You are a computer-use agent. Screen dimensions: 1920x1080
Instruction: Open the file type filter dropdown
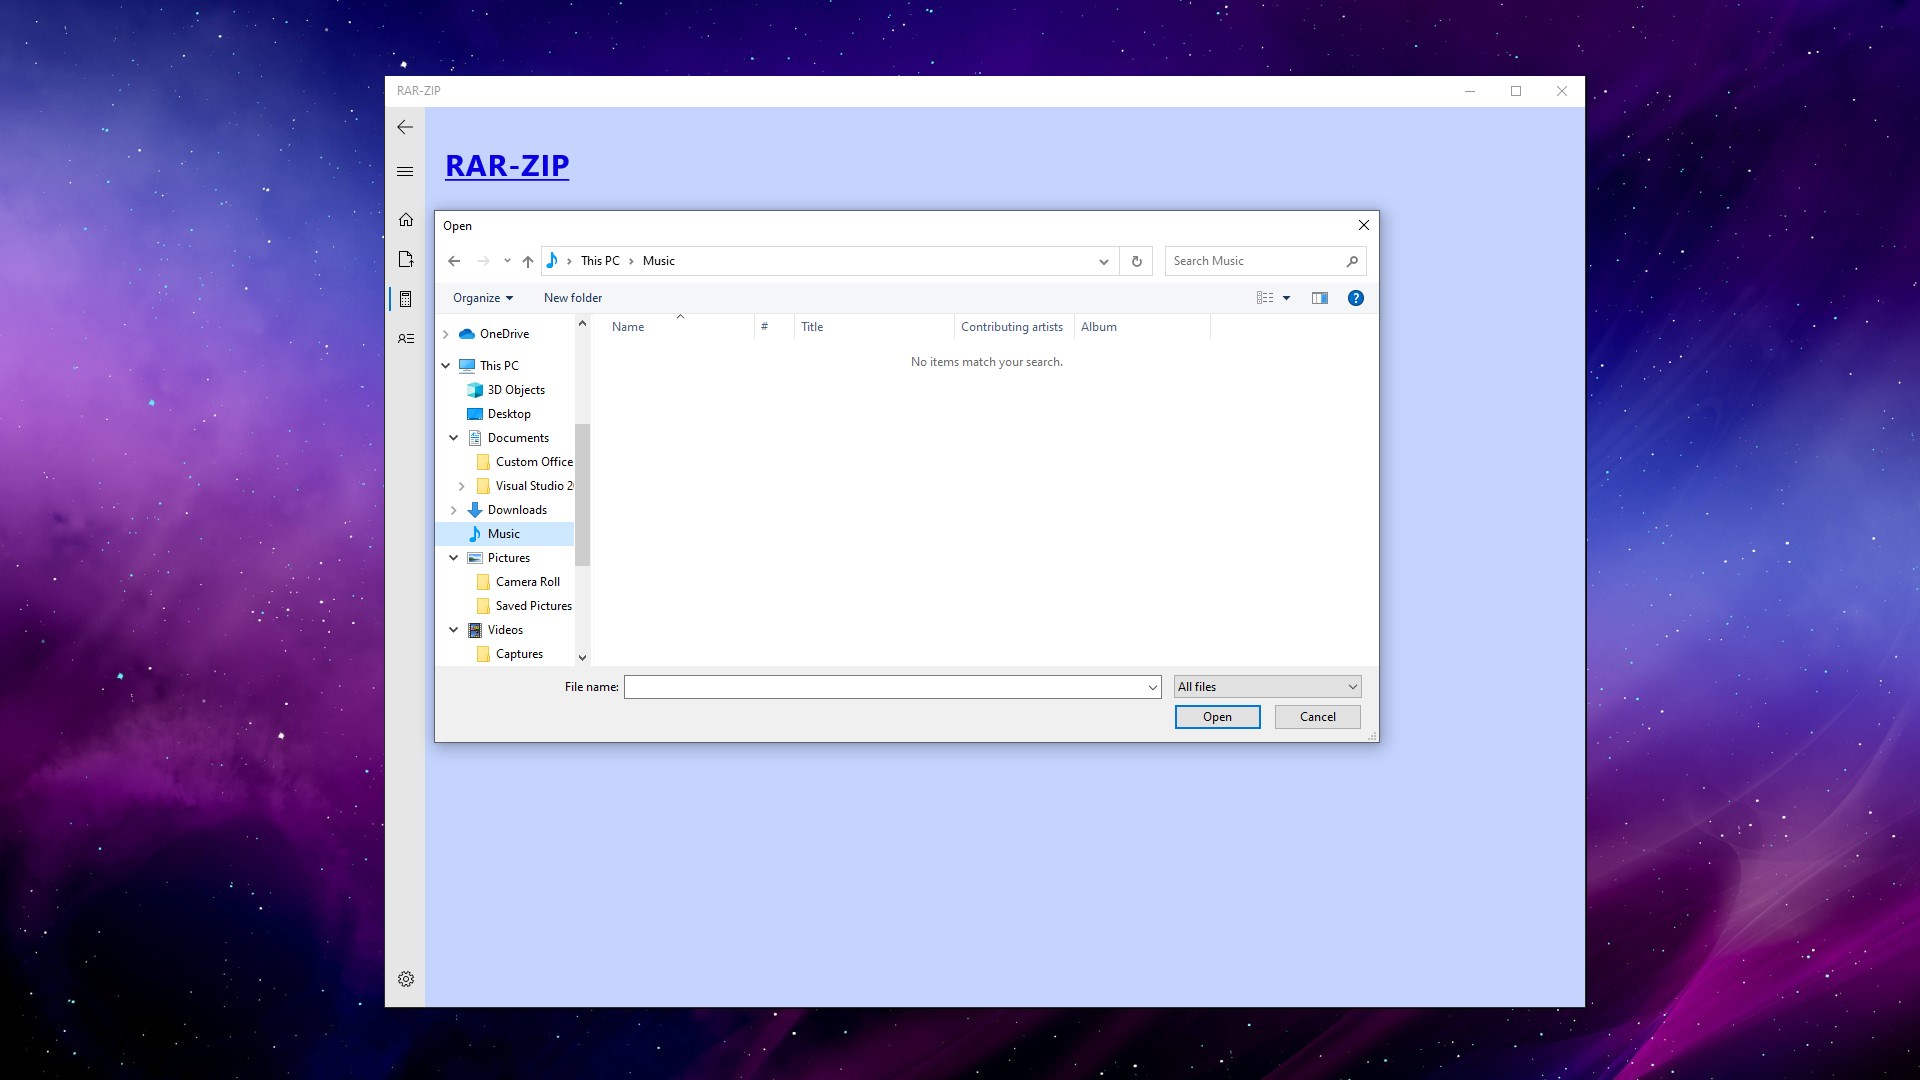click(x=1265, y=686)
